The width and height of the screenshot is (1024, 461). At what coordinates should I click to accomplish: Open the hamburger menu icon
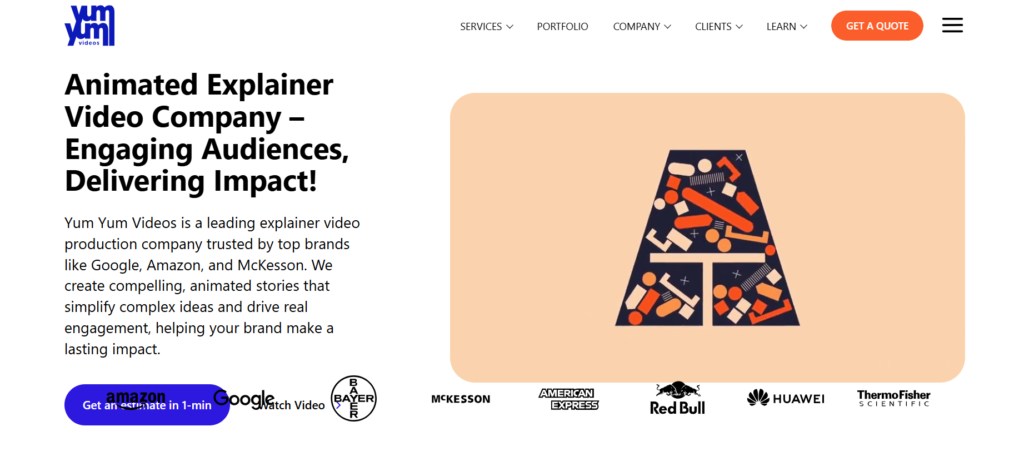pyautogui.click(x=952, y=25)
